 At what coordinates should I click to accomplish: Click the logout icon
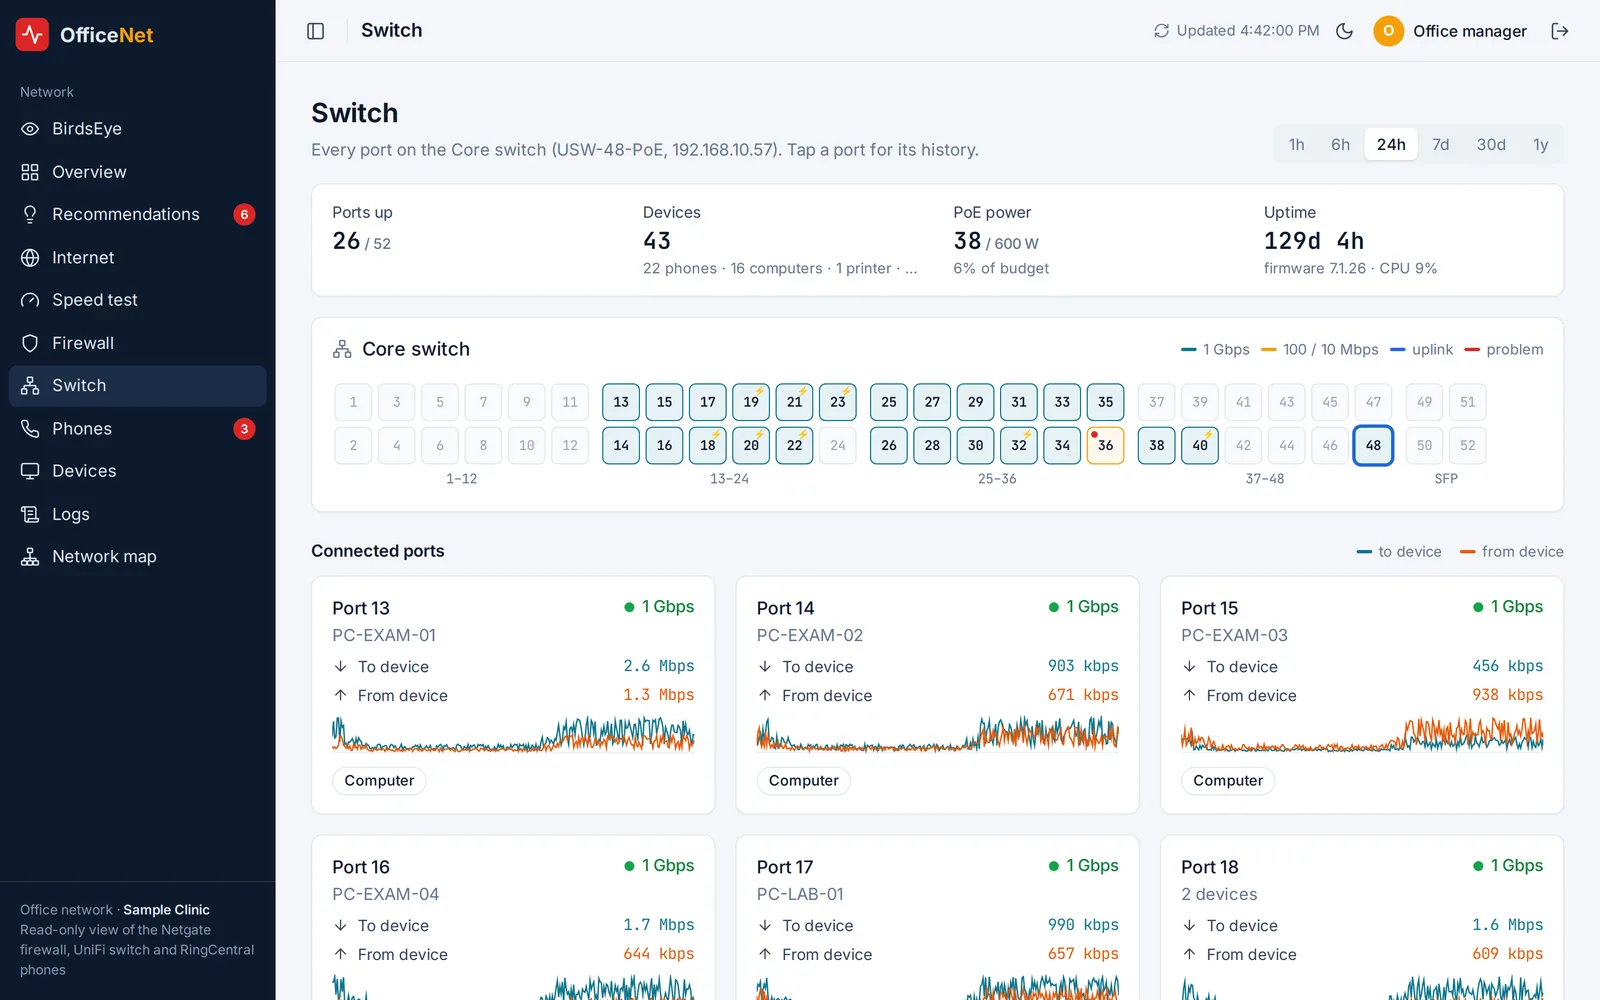click(1560, 31)
